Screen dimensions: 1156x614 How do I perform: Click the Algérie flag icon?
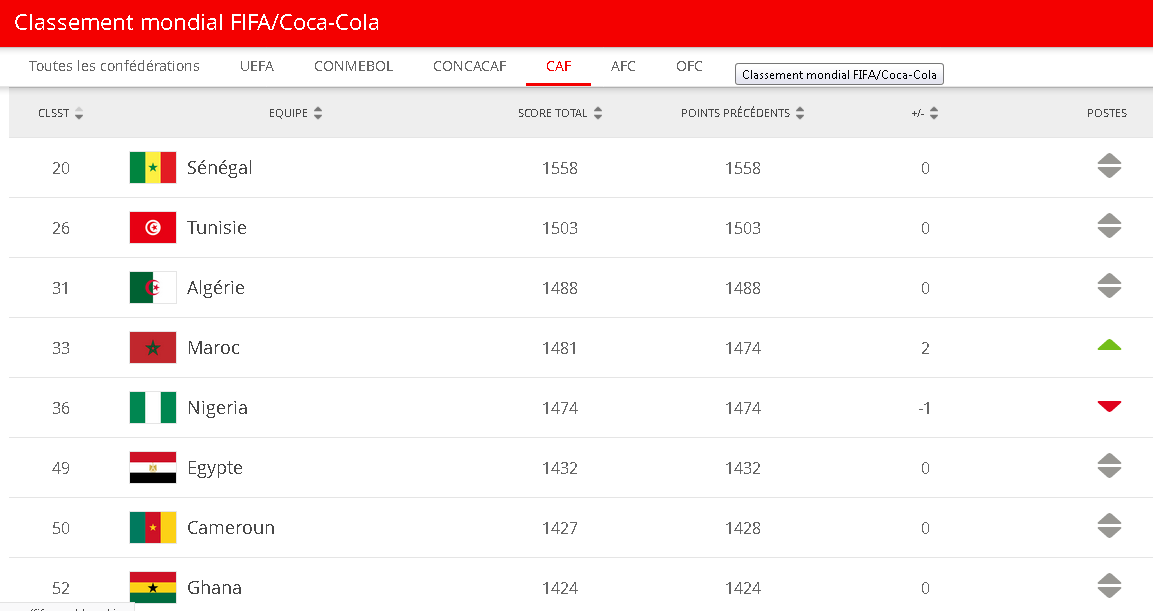[153, 287]
